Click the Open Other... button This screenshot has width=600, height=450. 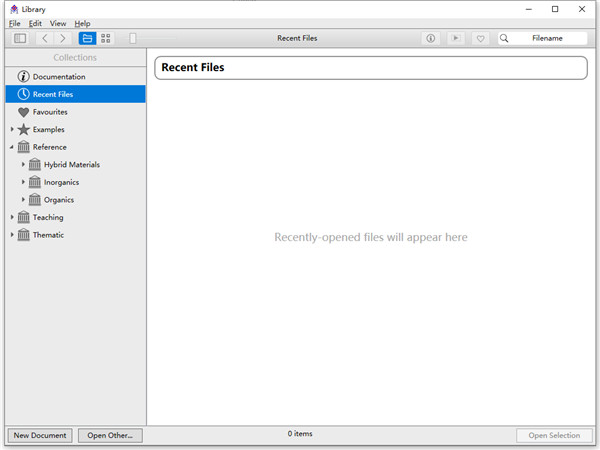[110, 435]
